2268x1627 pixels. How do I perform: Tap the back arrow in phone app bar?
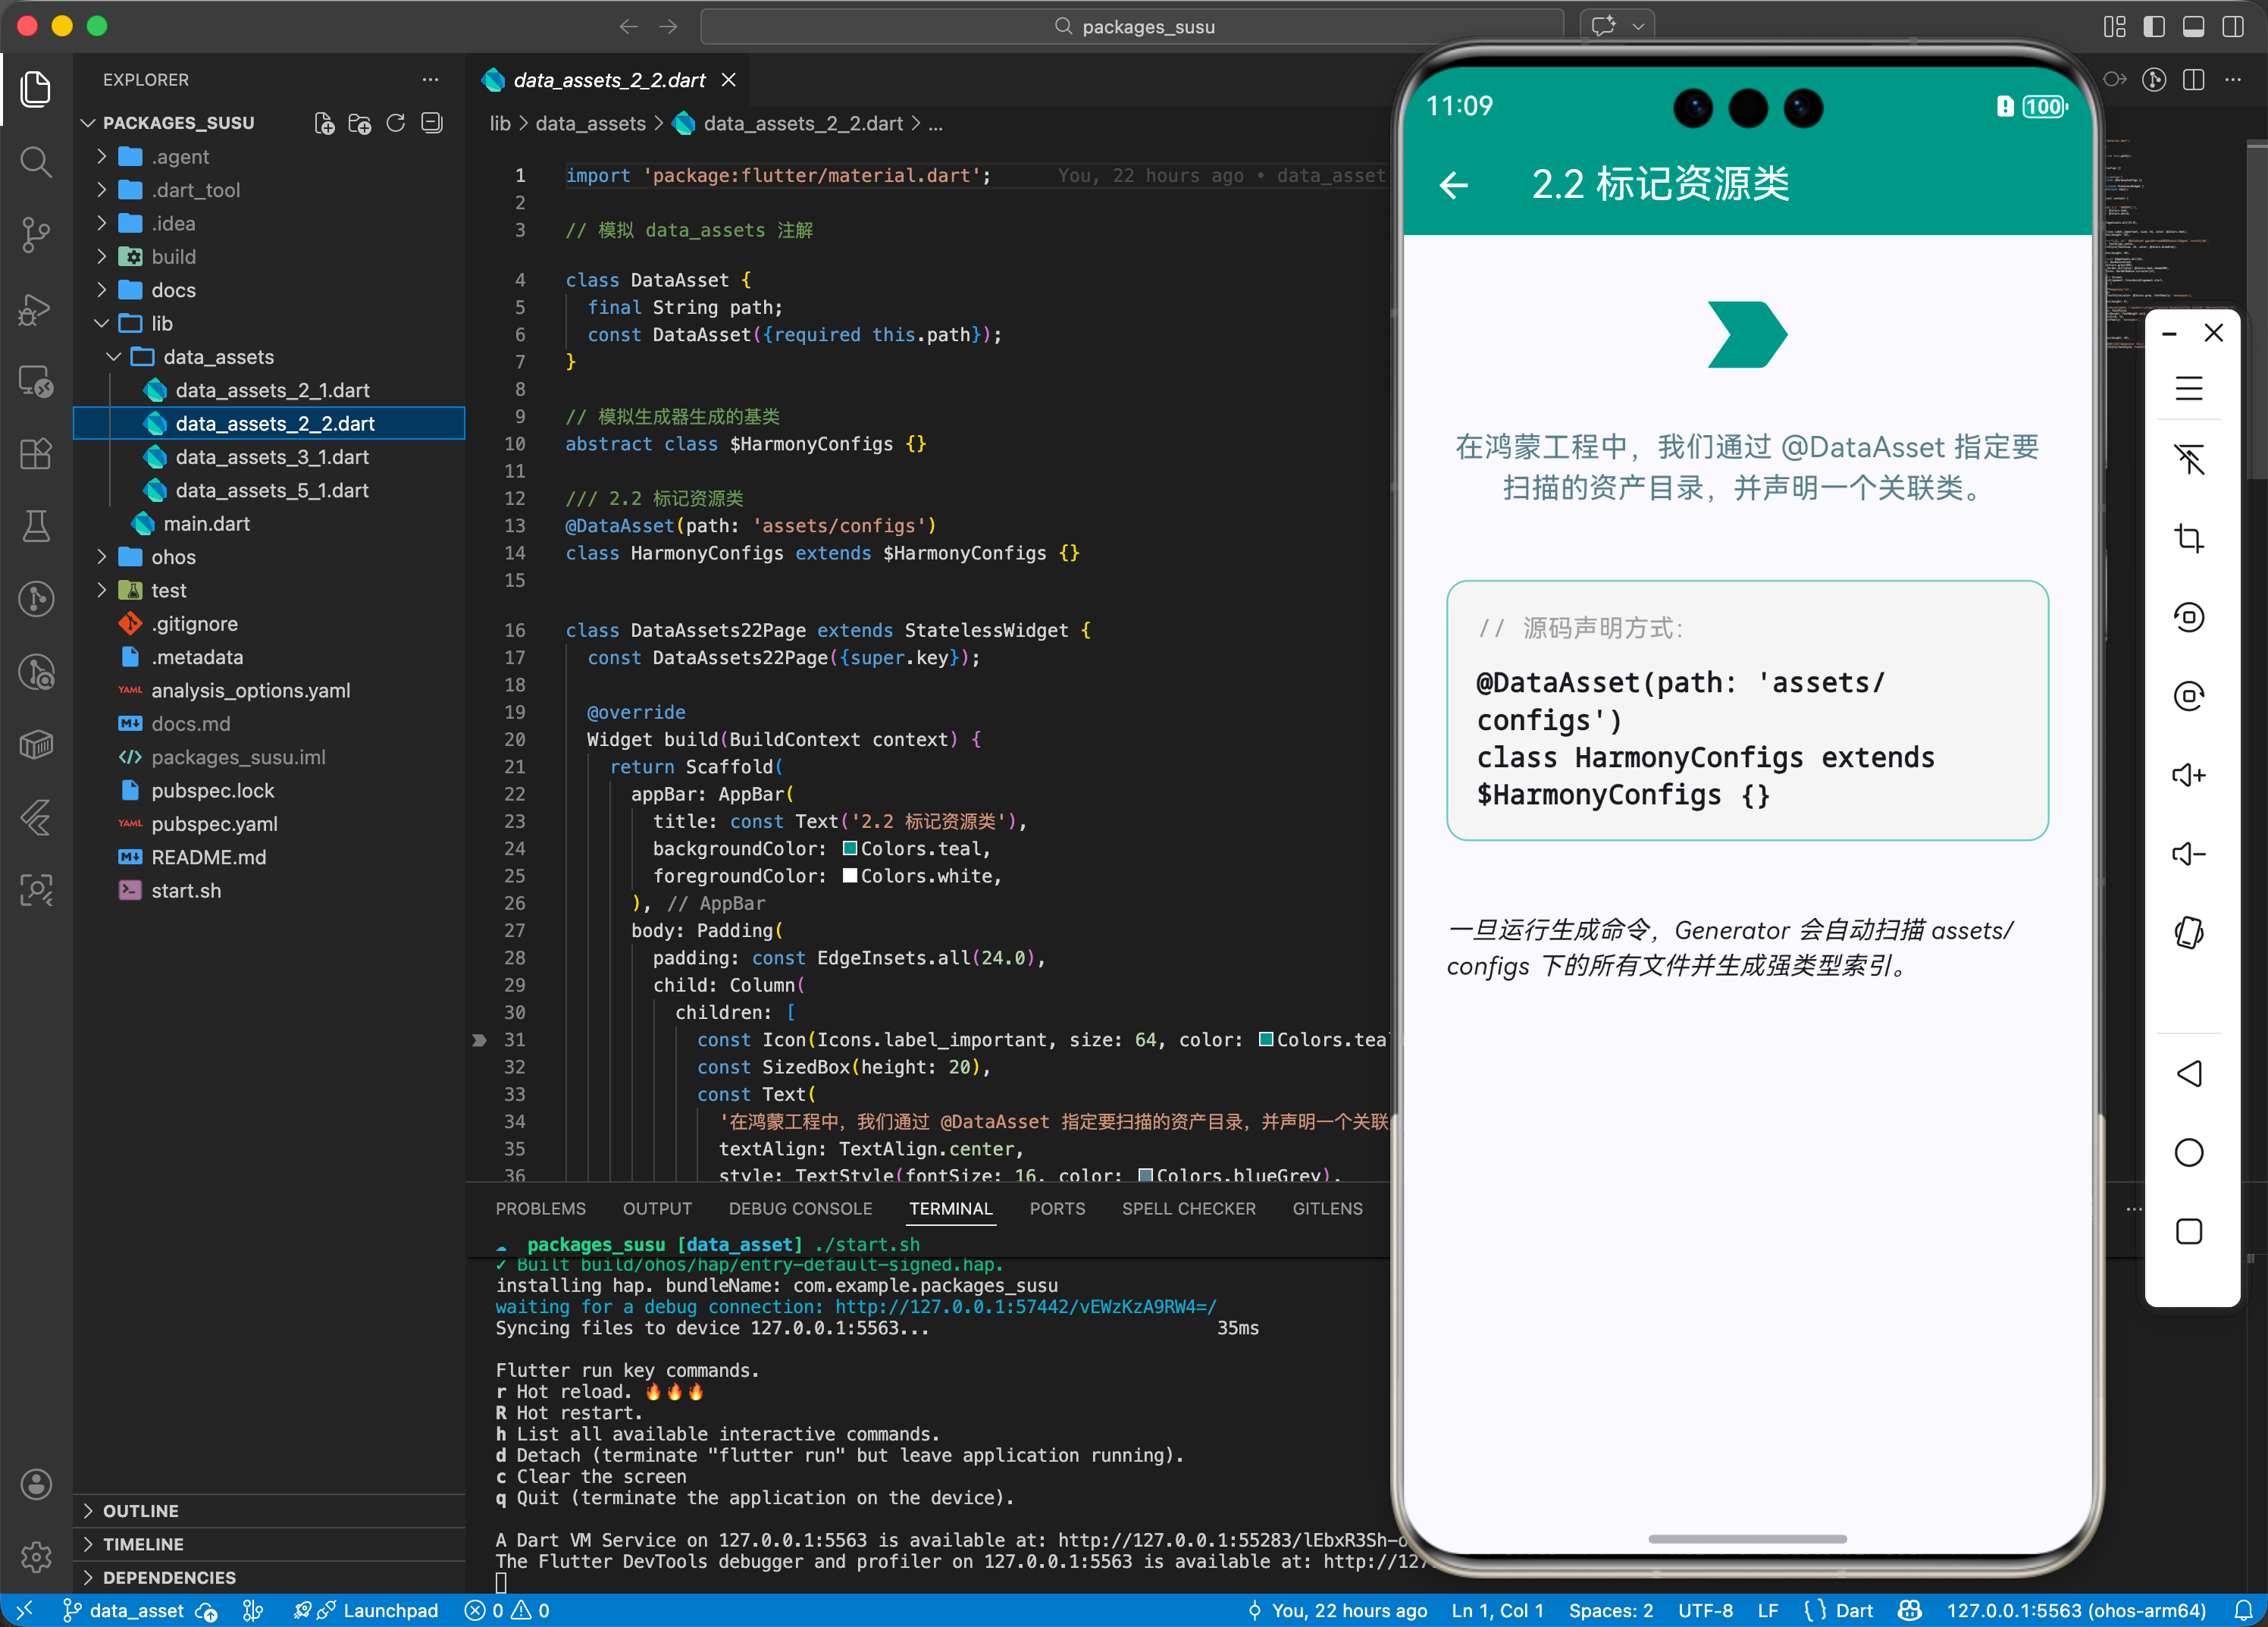click(x=1453, y=184)
